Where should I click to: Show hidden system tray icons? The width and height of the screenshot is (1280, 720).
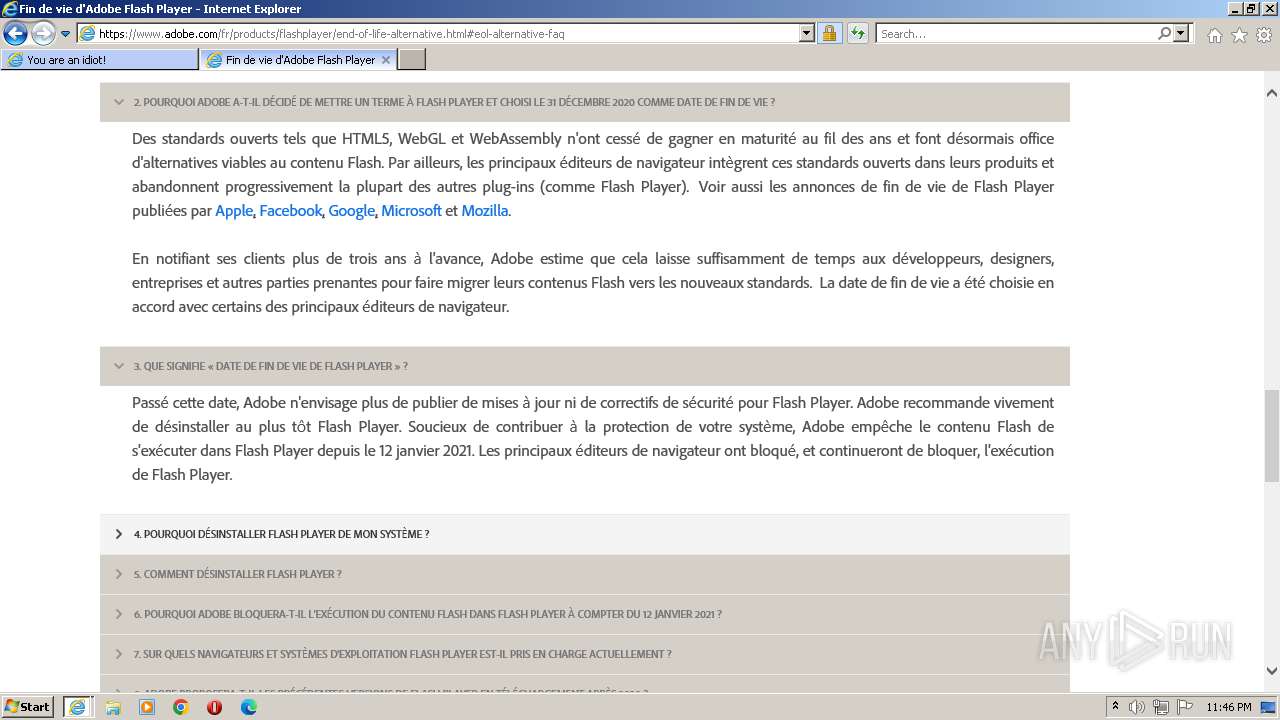1116,707
